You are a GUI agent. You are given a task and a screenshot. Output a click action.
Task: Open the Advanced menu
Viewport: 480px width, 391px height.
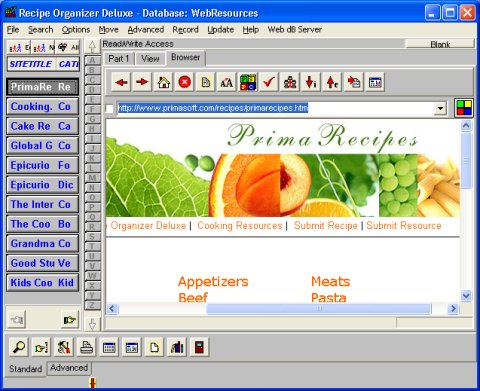[146, 30]
